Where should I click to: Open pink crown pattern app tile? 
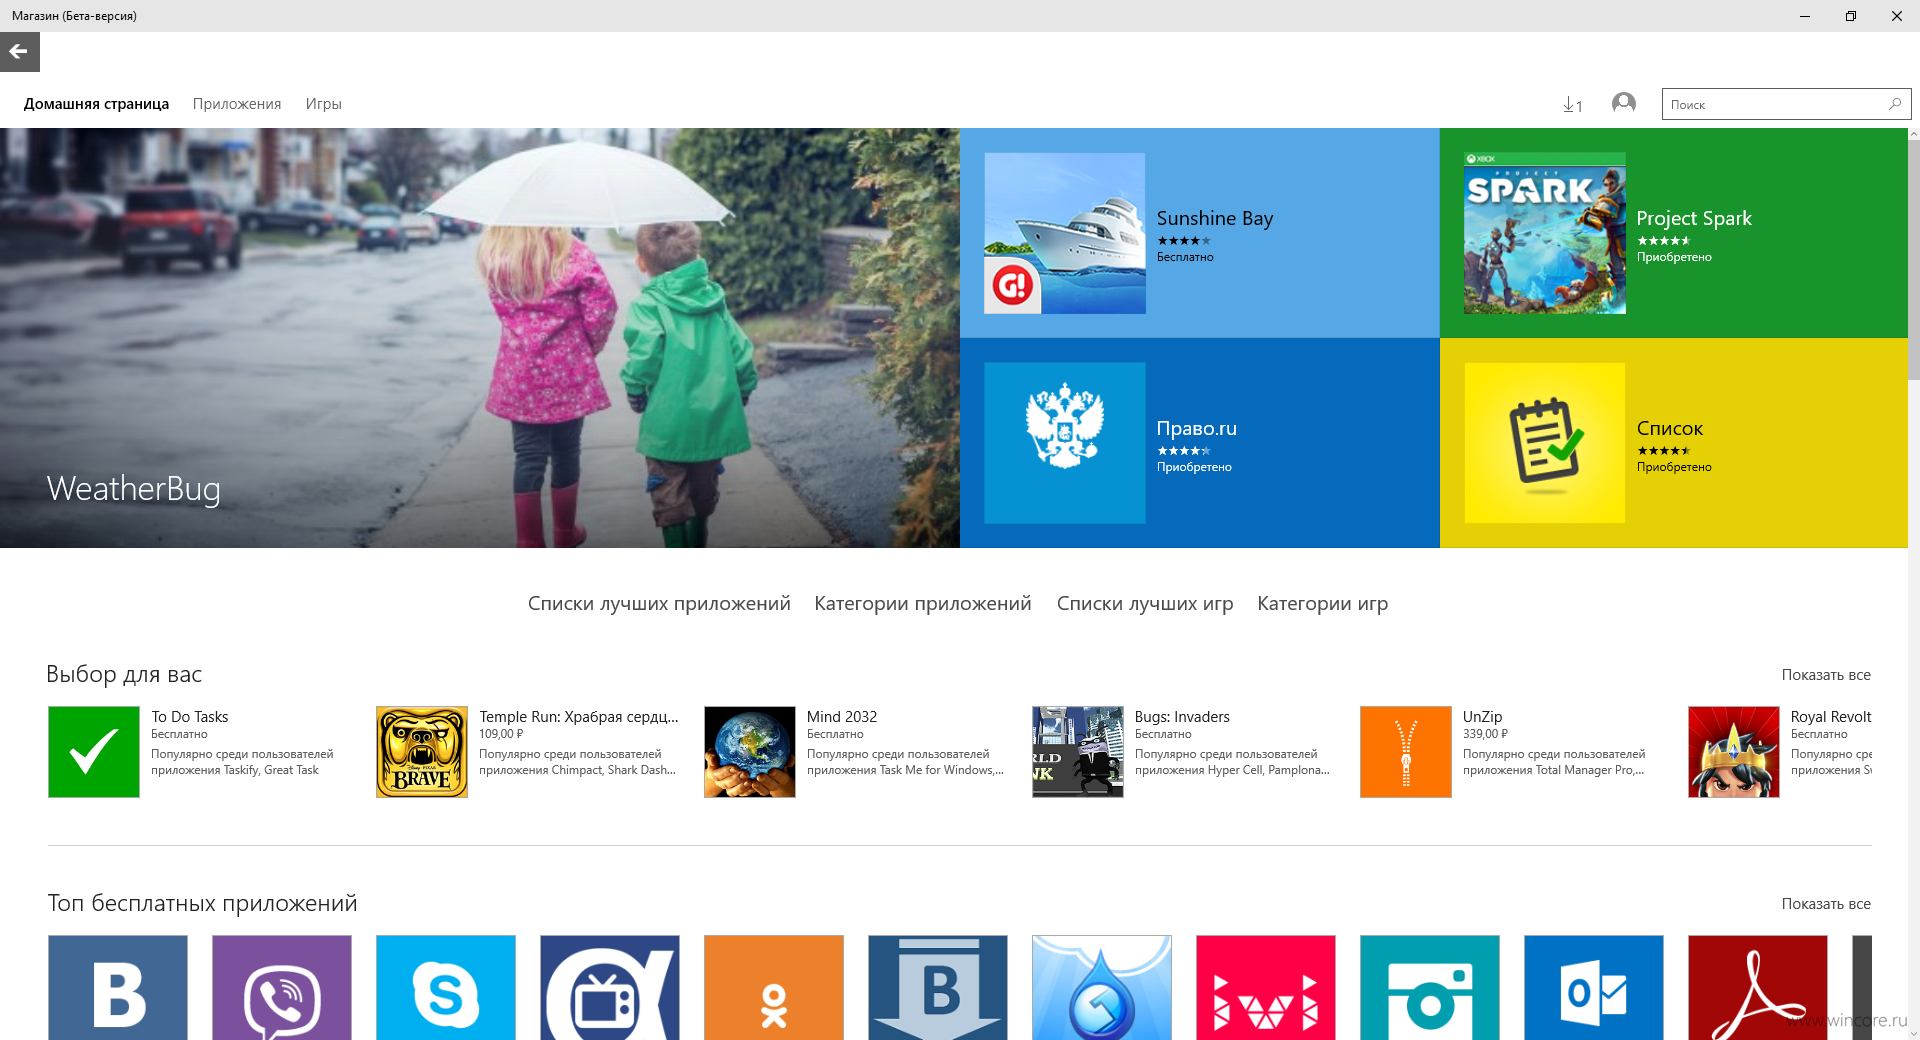coord(1266,988)
